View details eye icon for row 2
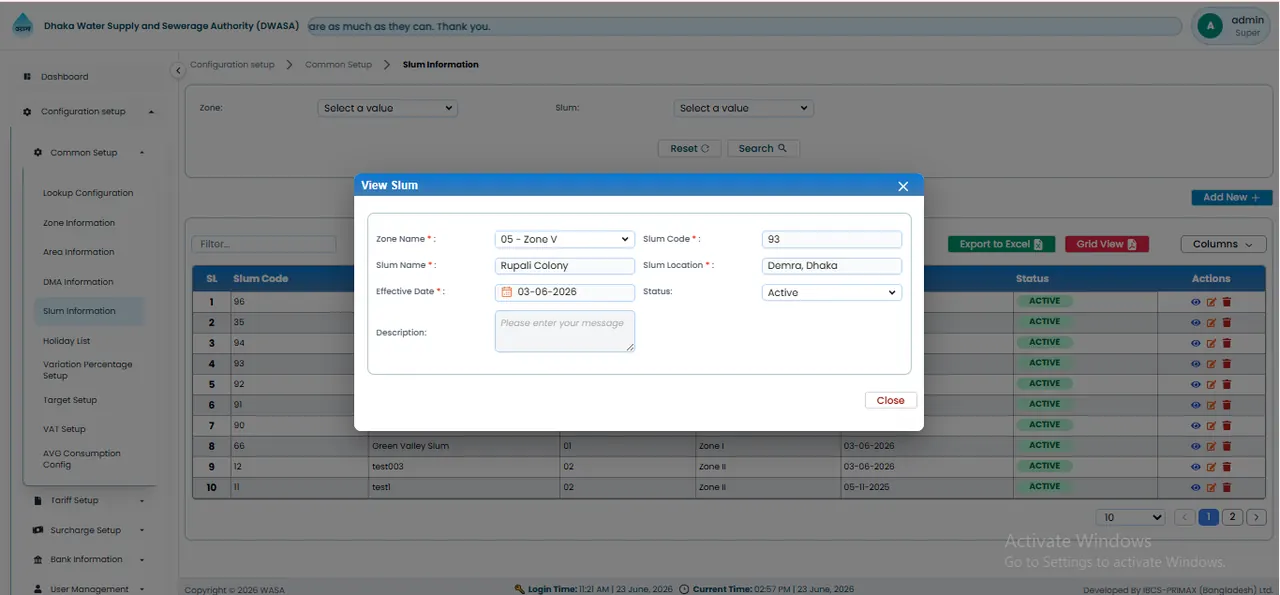Screen dimensions: 1280x595 coord(1196,322)
